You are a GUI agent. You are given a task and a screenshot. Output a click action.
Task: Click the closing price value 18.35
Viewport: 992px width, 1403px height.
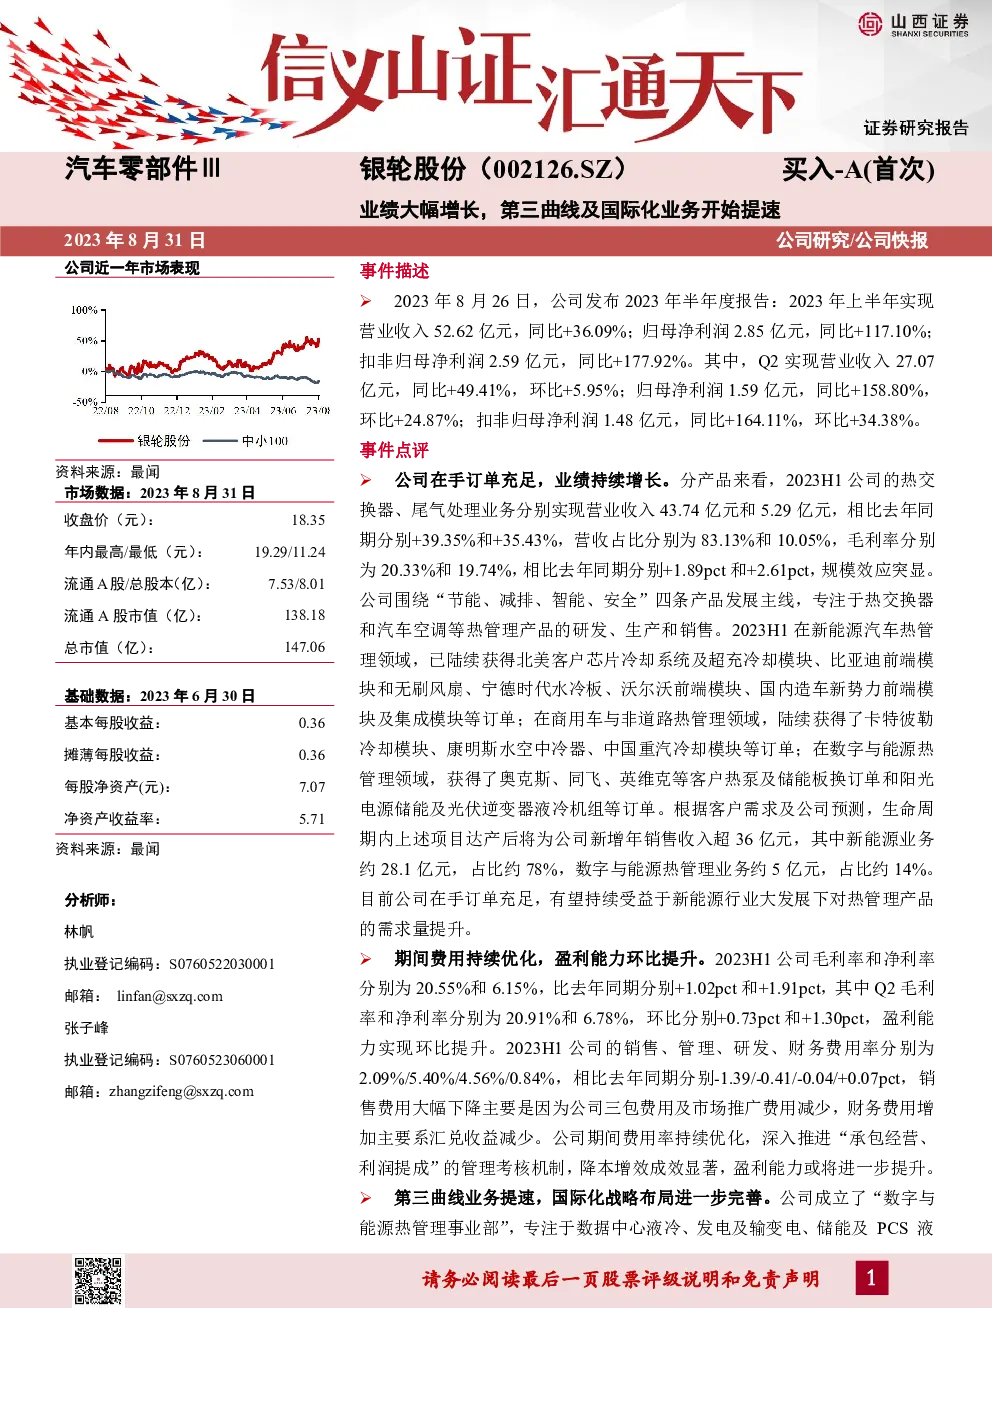point(308,520)
